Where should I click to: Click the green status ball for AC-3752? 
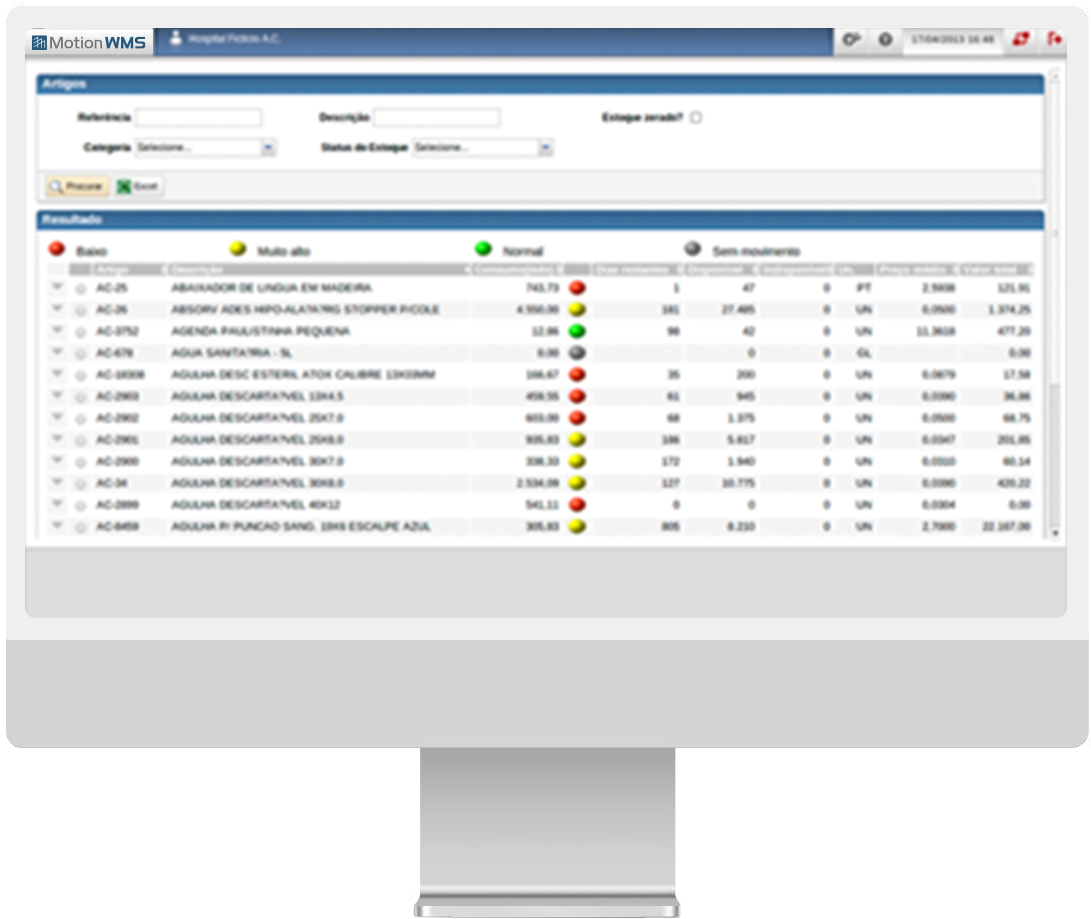(577, 331)
